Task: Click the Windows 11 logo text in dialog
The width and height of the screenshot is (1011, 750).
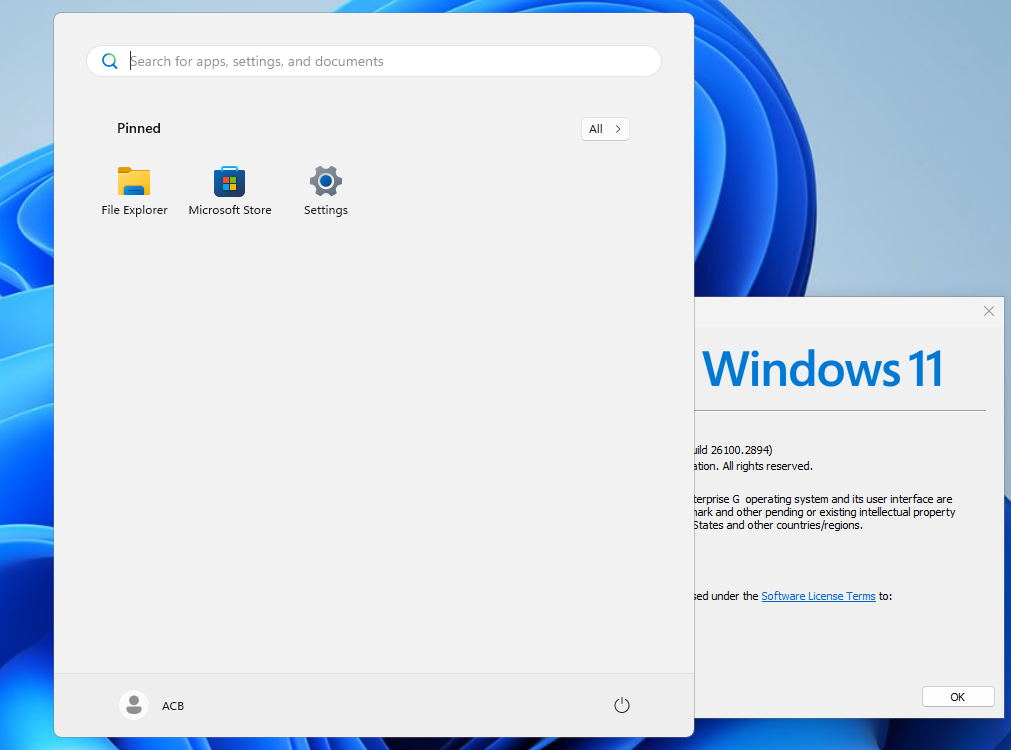Action: pos(823,369)
